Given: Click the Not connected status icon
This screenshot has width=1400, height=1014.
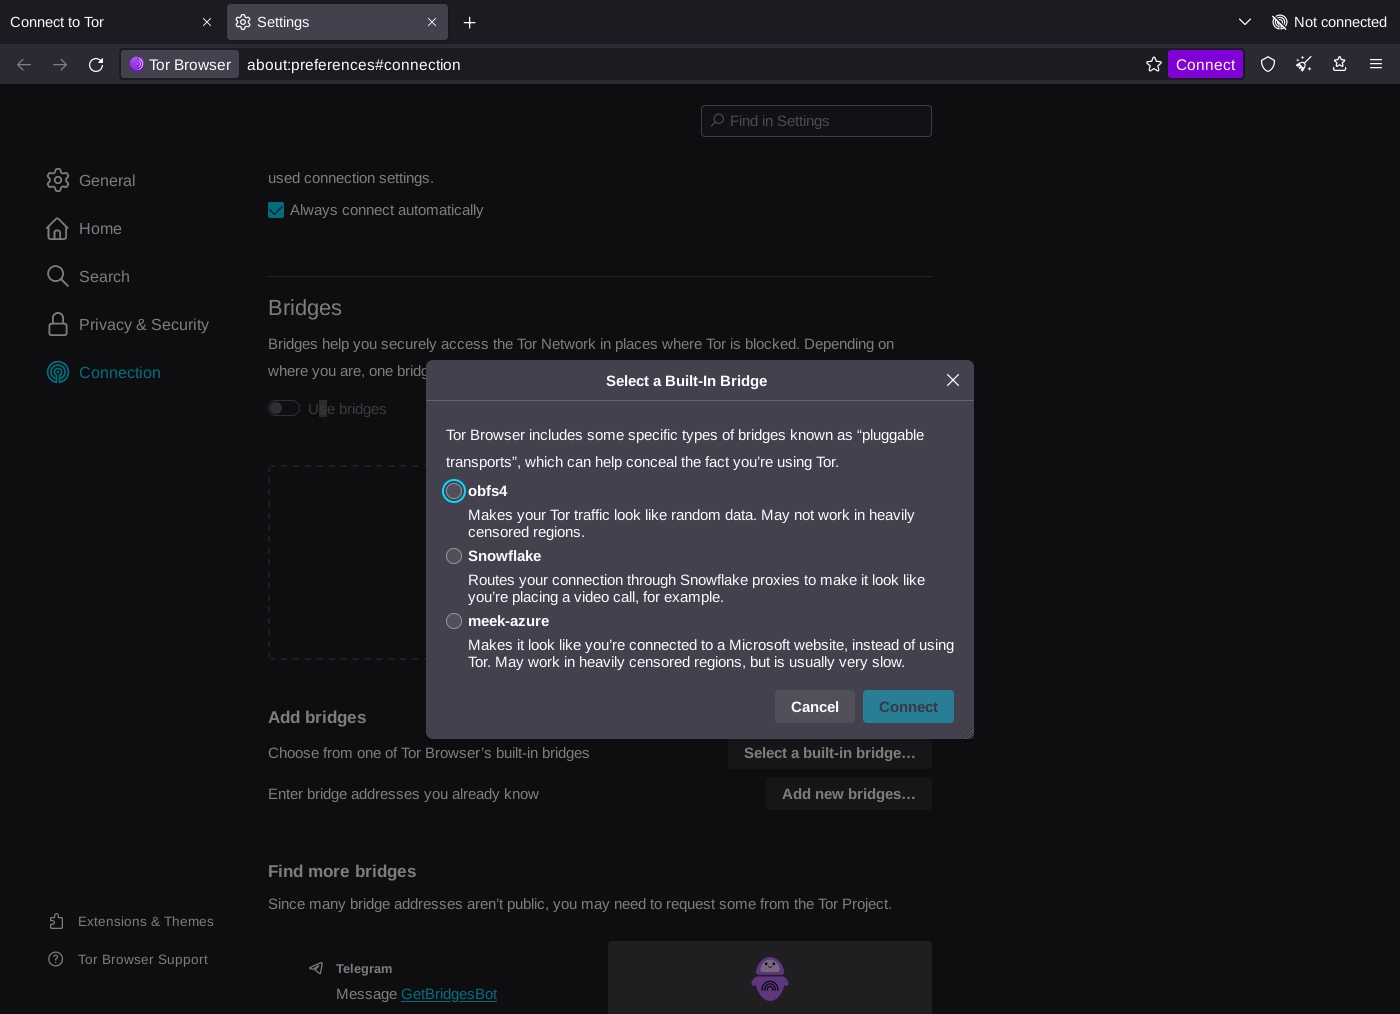Looking at the screenshot, I should (1279, 22).
